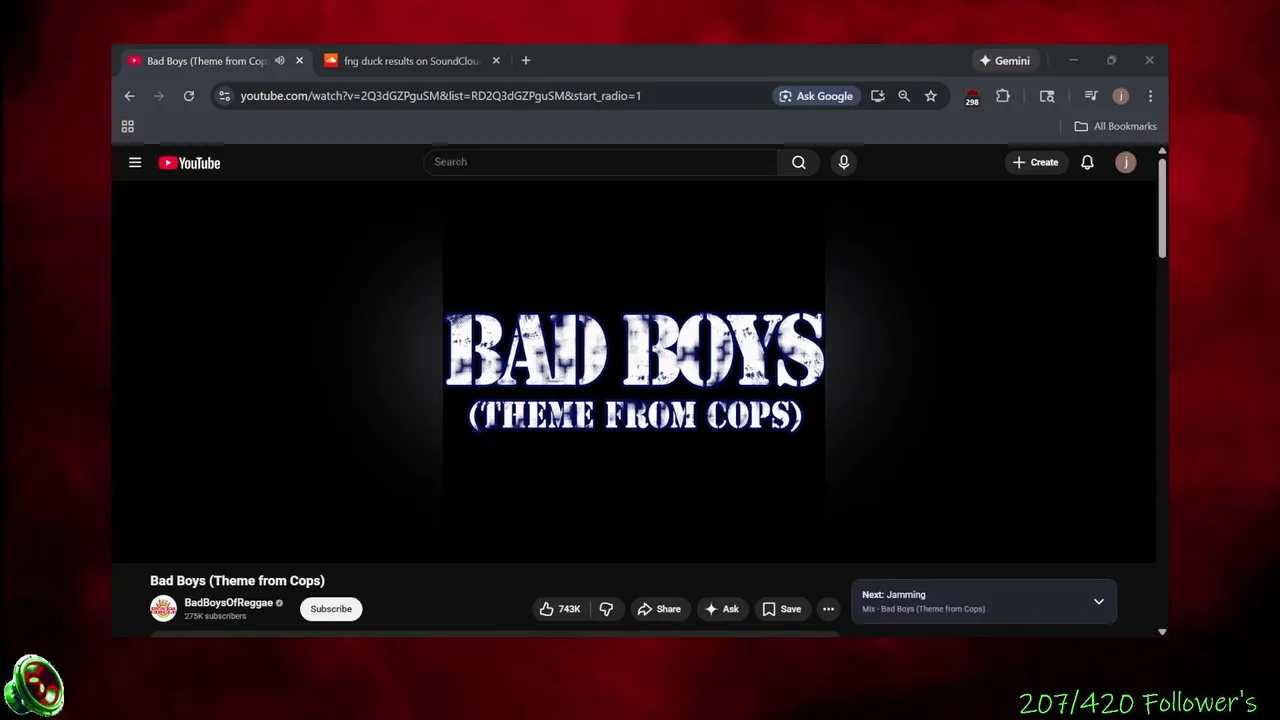The image size is (1280, 720).
Task: Close the SoundCloud tab
Action: [x=496, y=61]
